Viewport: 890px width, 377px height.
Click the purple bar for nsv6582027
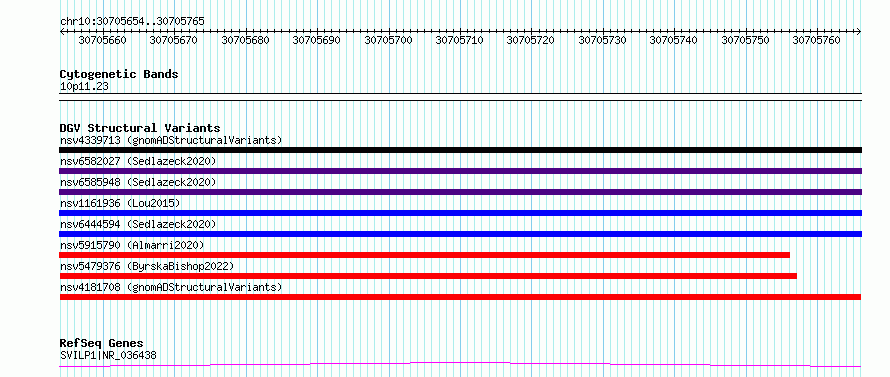(x=460, y=171)
